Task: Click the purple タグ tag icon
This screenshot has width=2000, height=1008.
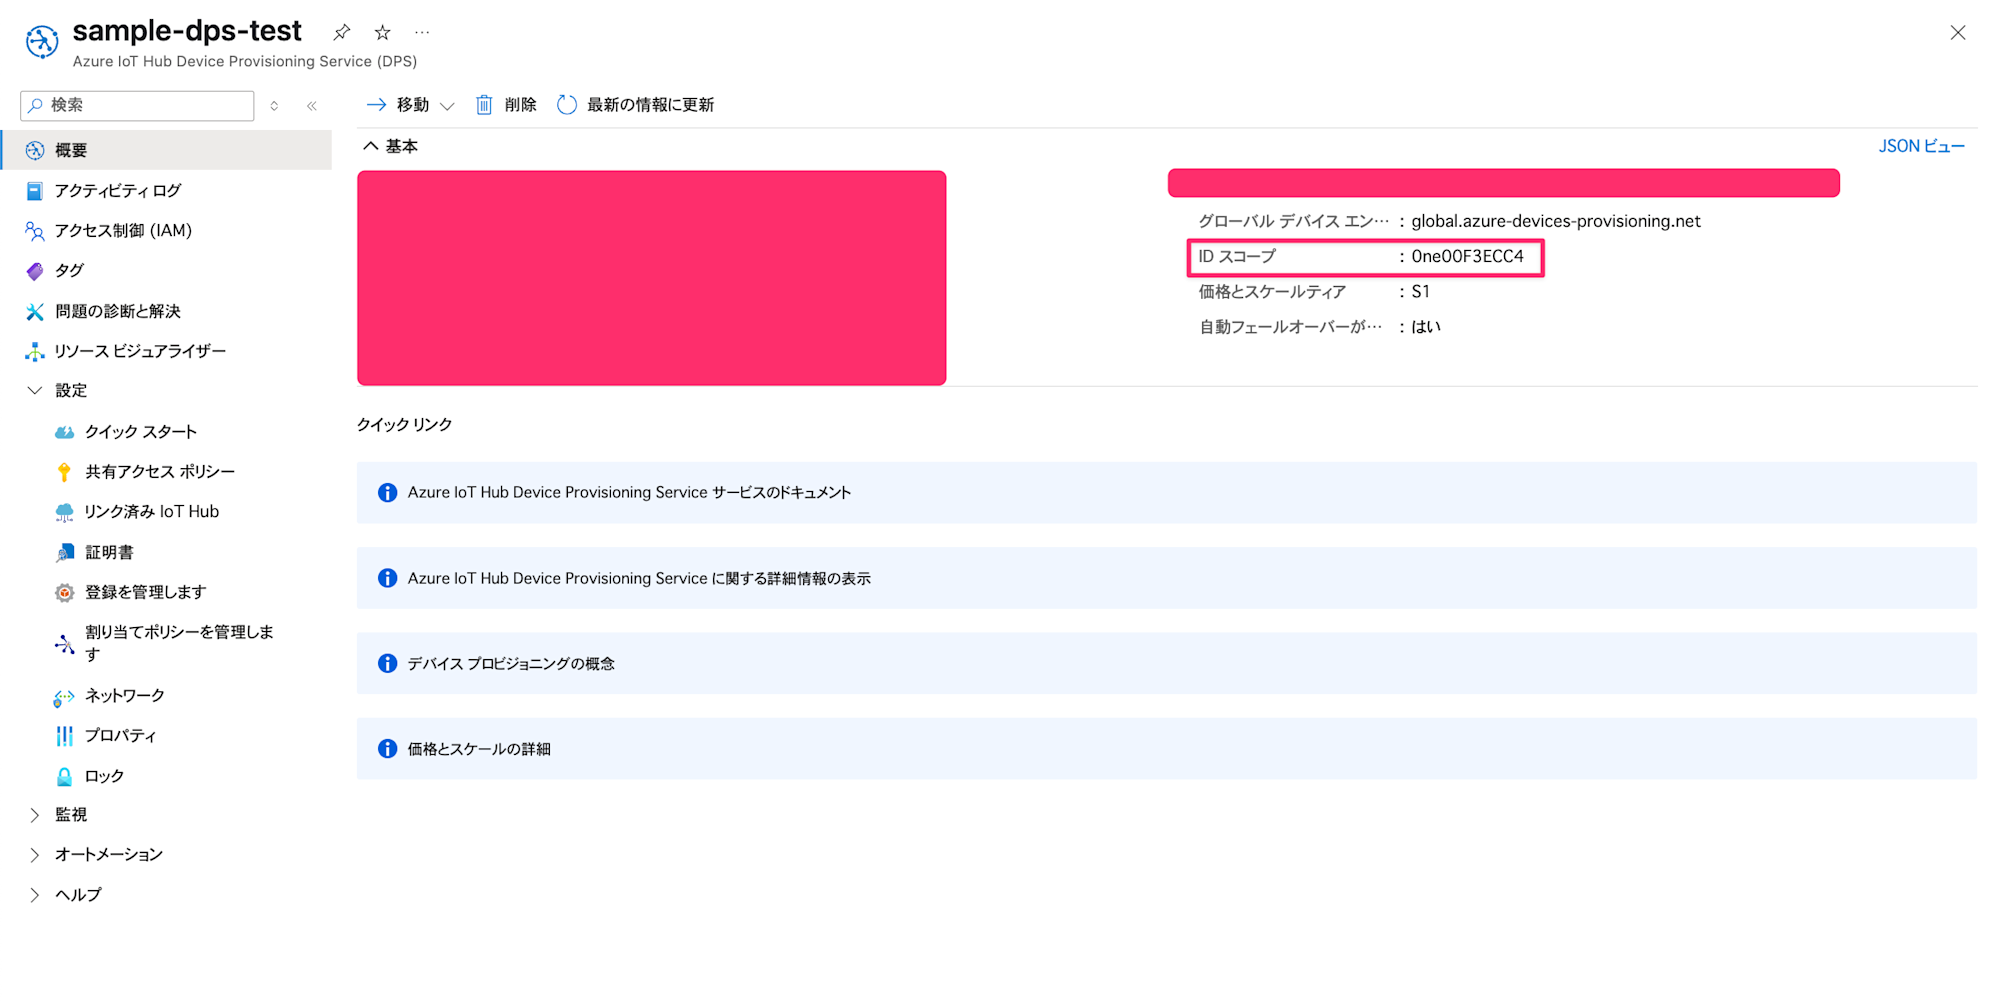Action: coord(35,271)
